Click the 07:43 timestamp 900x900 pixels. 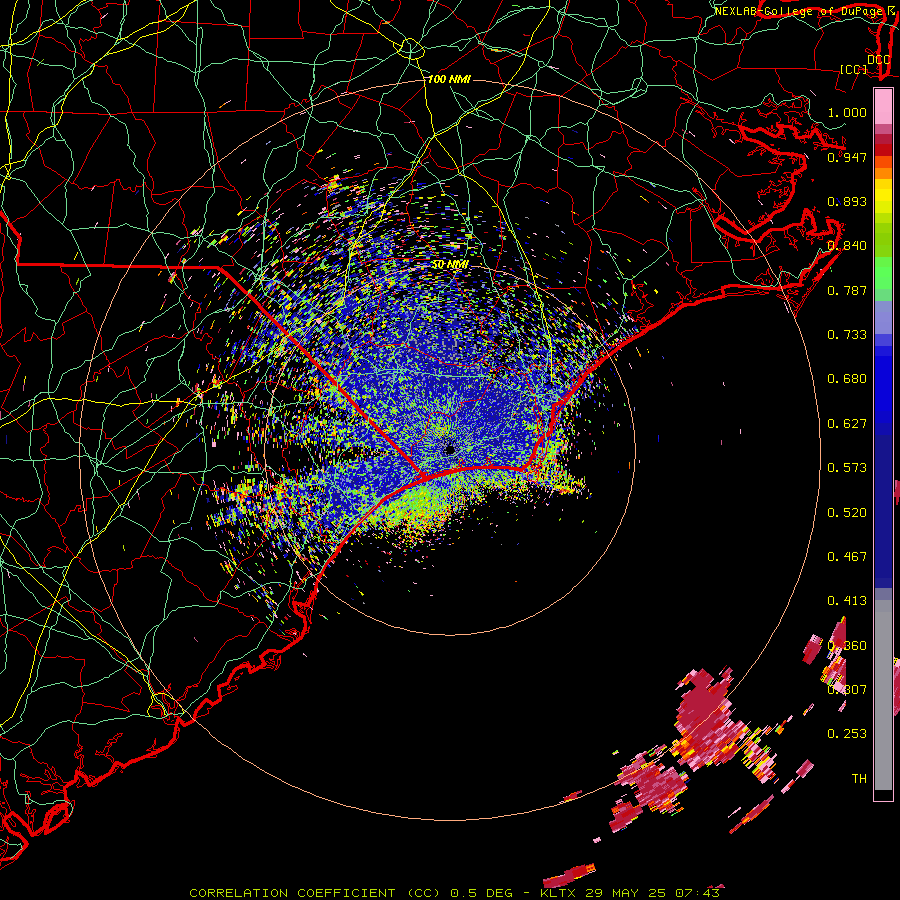(697, 893)
